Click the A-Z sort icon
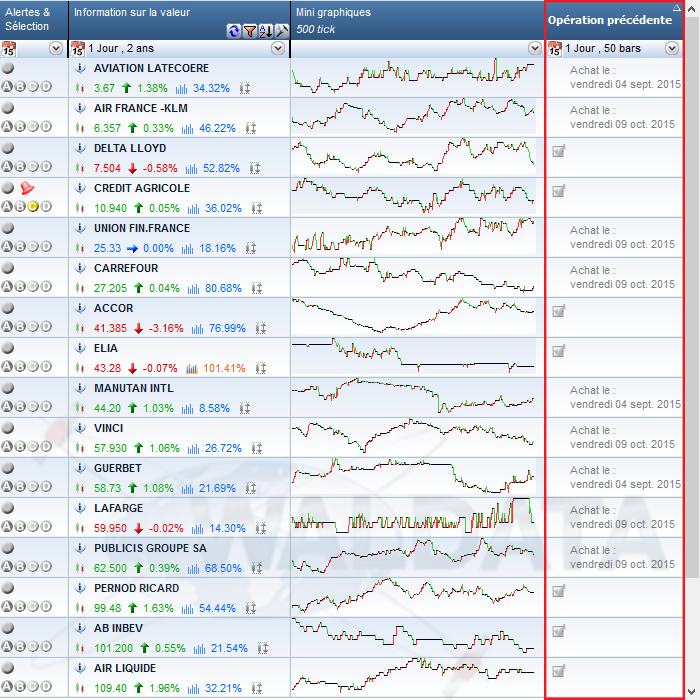Viewport: 700px width, 700px height. coord(266,31)
